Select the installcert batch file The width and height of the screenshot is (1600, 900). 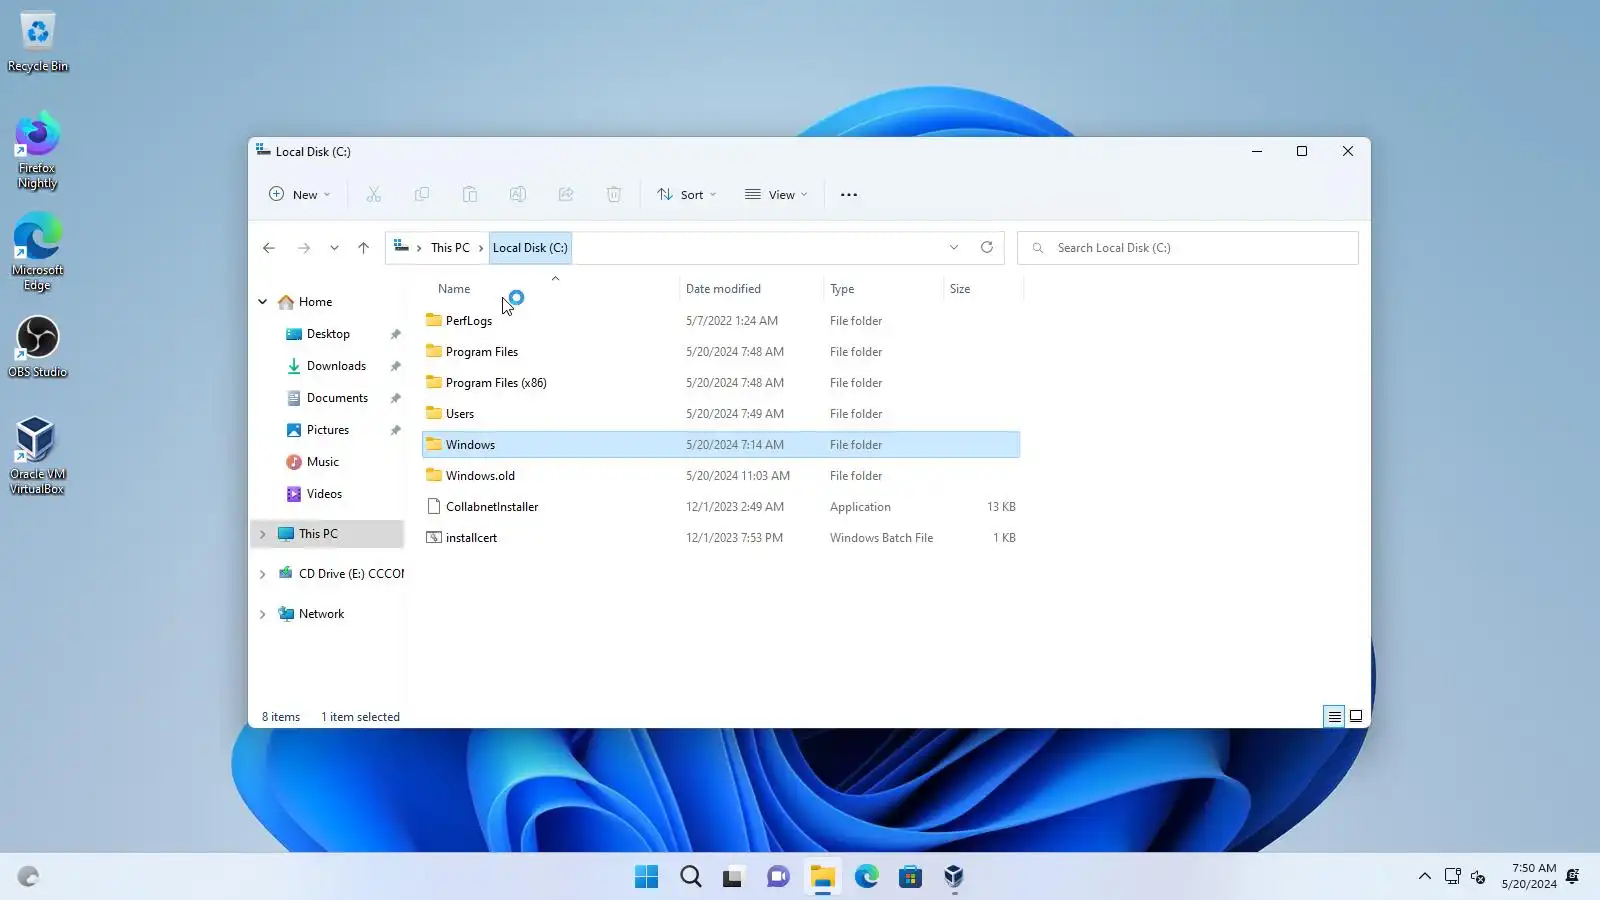click(x=721, y=538)
